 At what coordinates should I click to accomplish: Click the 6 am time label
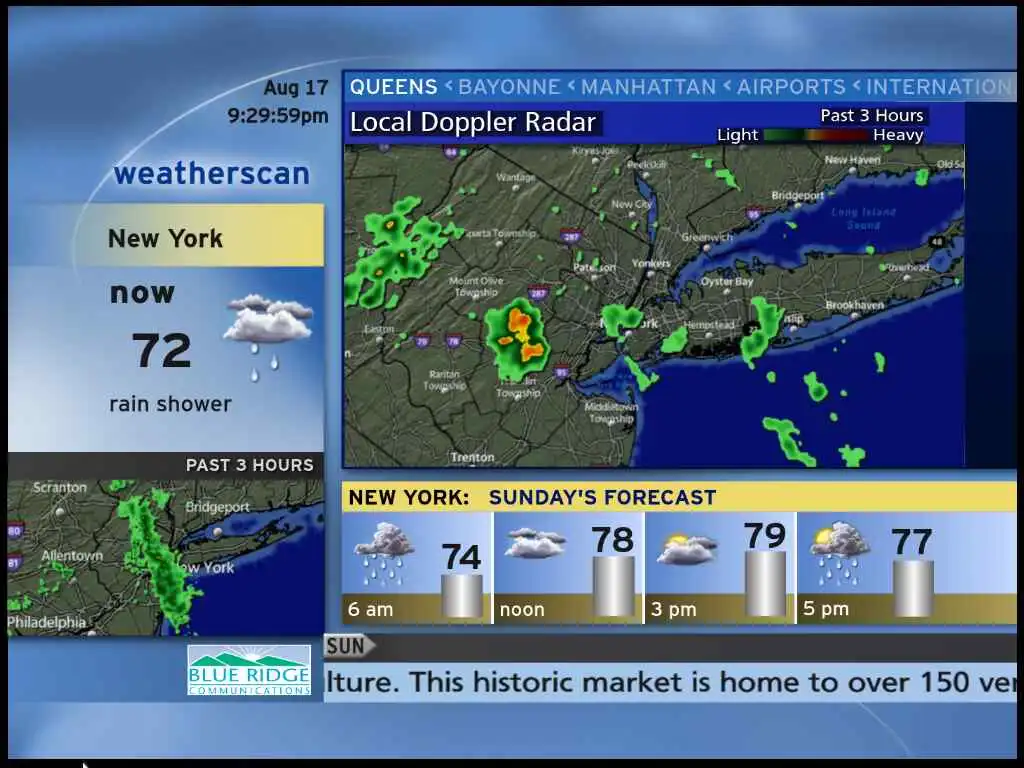click(x=370, y=609)
